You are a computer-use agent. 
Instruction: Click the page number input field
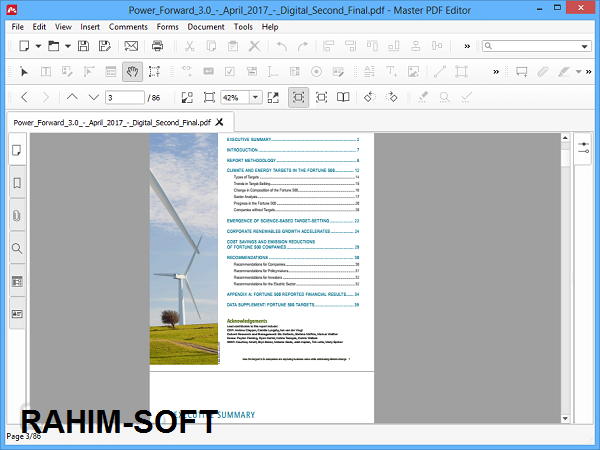pos(124,97)
